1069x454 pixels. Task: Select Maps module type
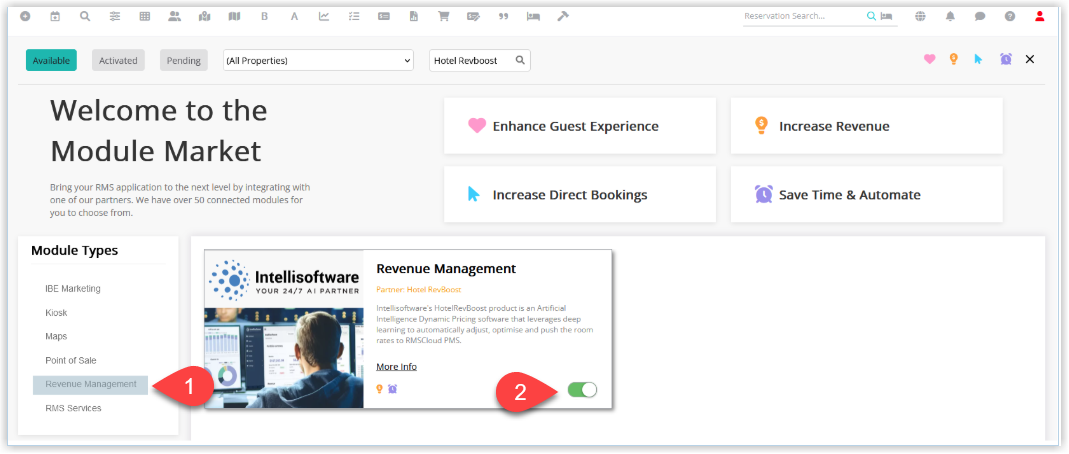[x=56, y=336]
